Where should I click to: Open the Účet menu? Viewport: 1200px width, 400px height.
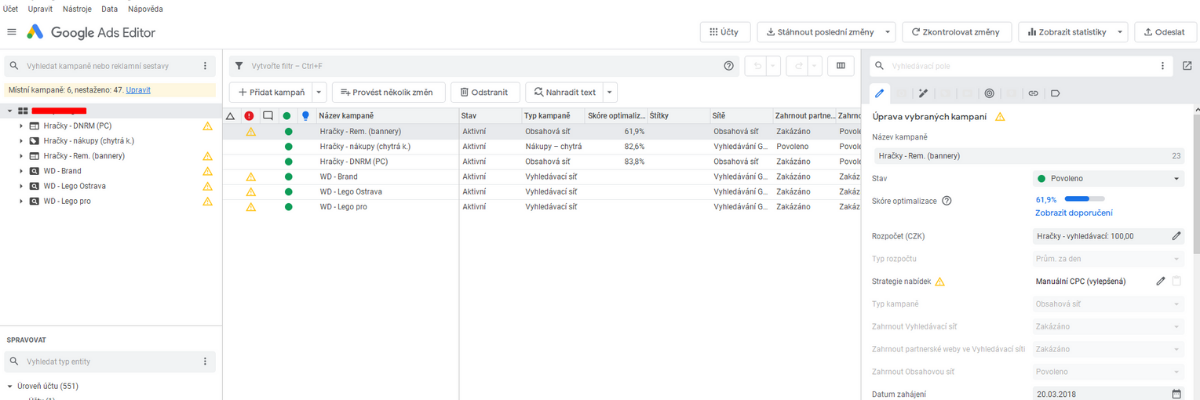point(12,8)
